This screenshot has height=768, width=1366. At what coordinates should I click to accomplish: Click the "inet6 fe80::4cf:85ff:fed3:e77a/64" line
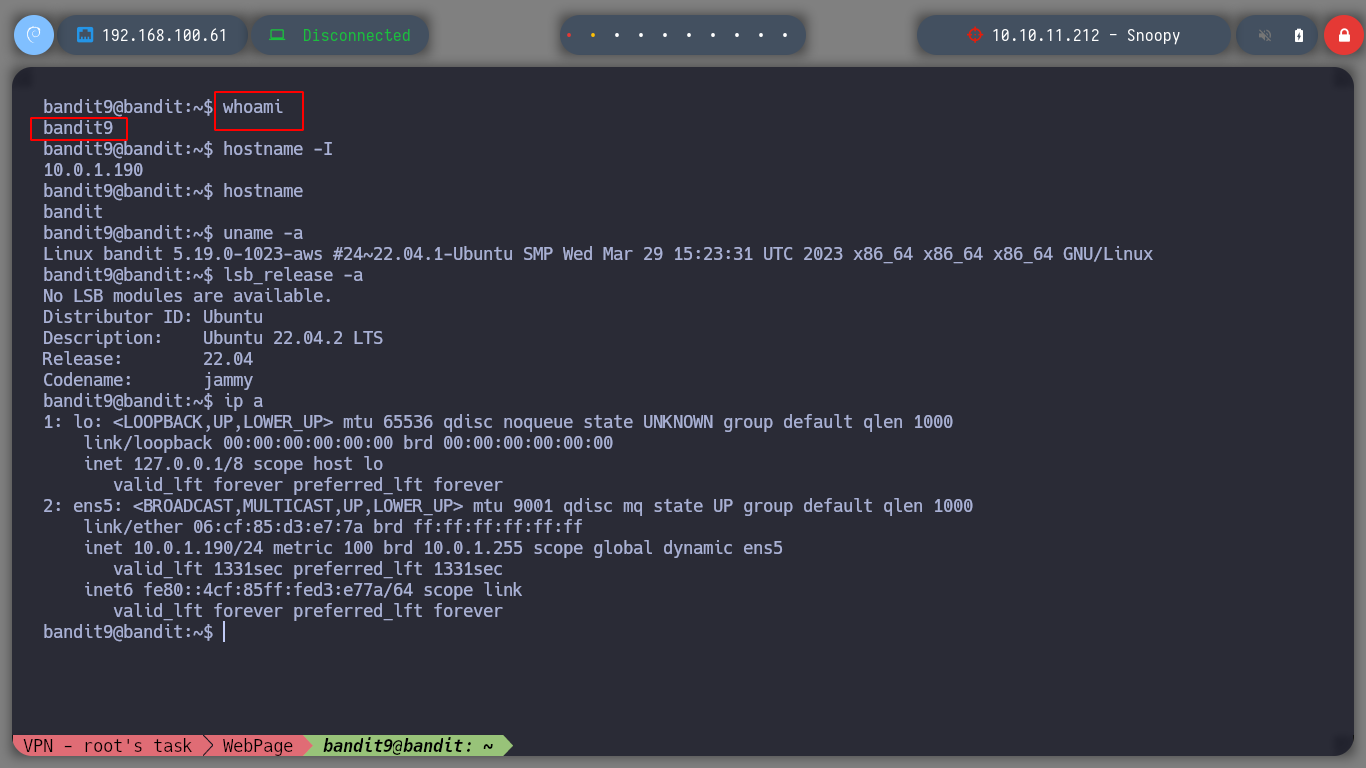303,590
